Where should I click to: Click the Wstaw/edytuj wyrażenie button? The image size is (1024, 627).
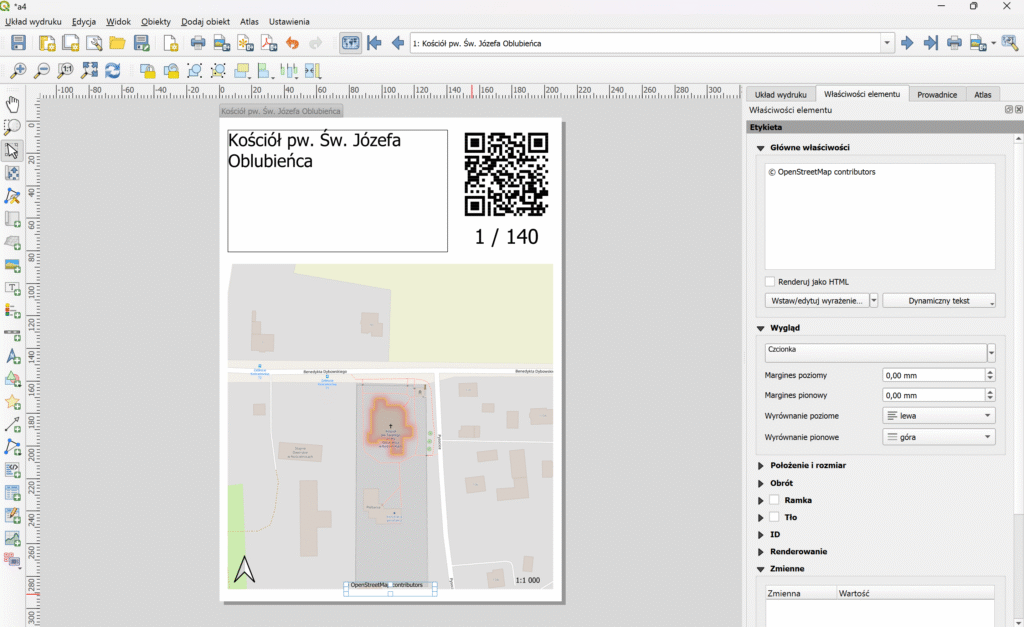816,300
